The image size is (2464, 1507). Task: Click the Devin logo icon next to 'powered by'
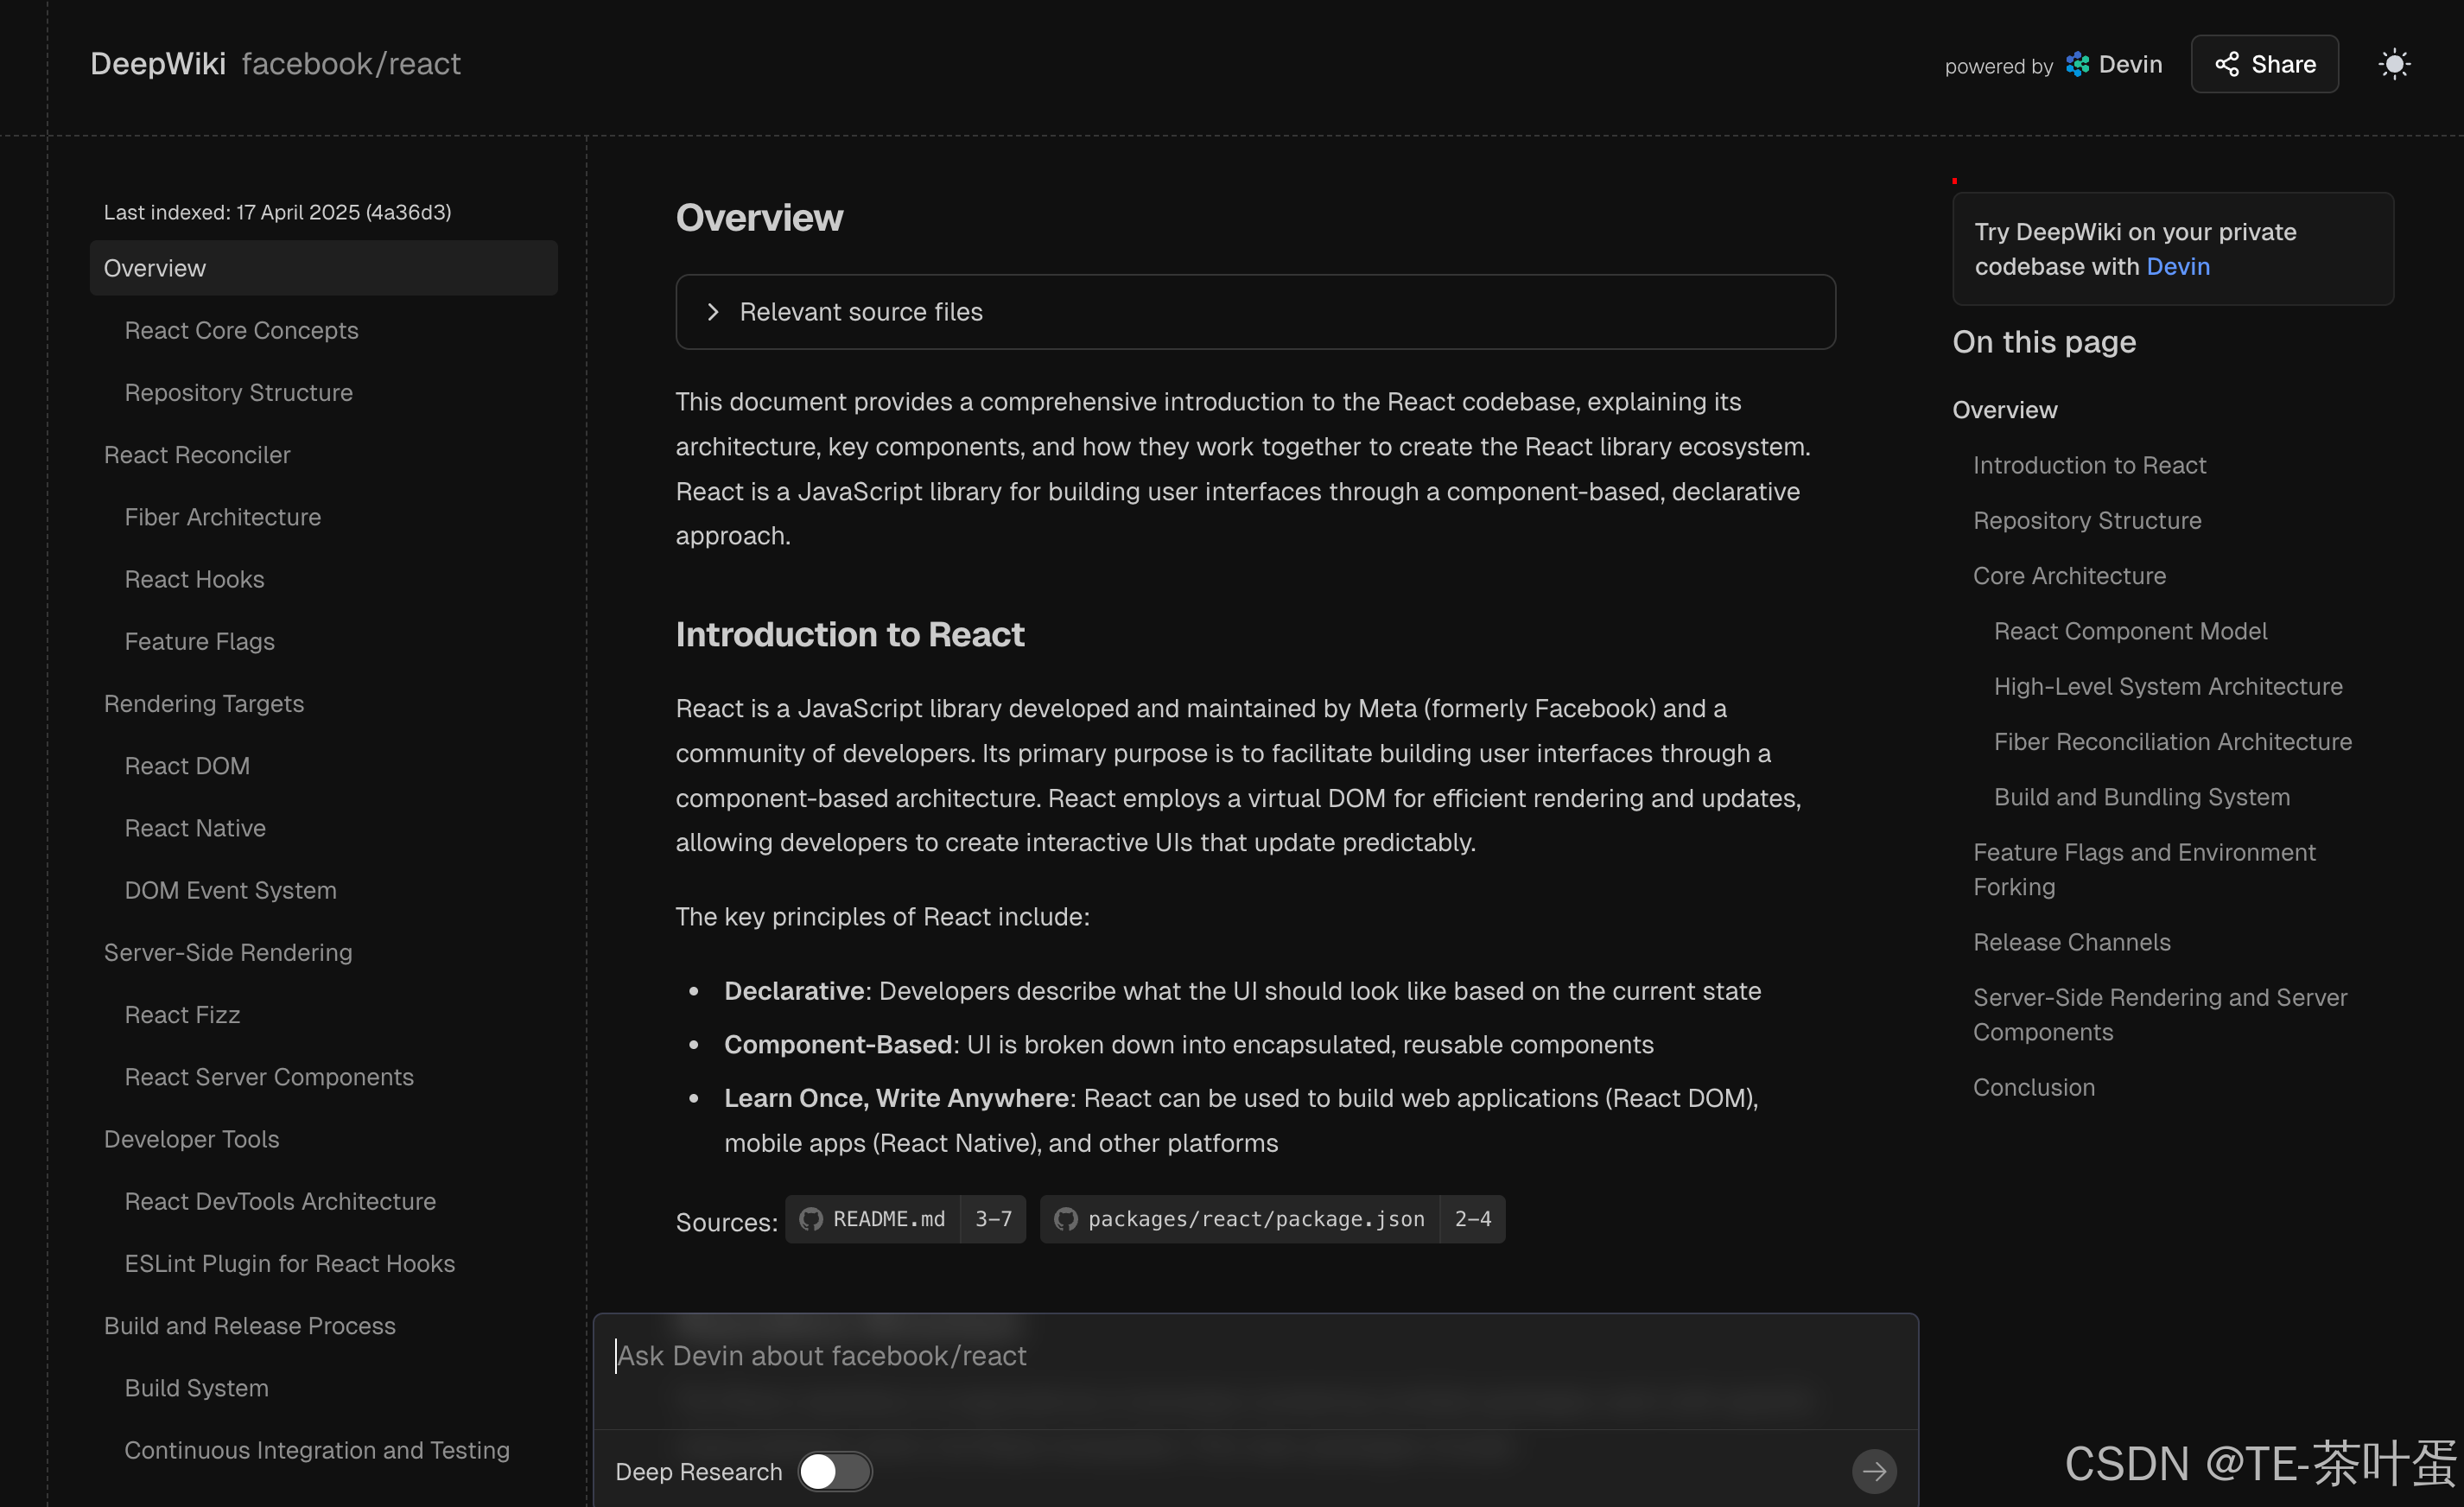point(2078,64)
